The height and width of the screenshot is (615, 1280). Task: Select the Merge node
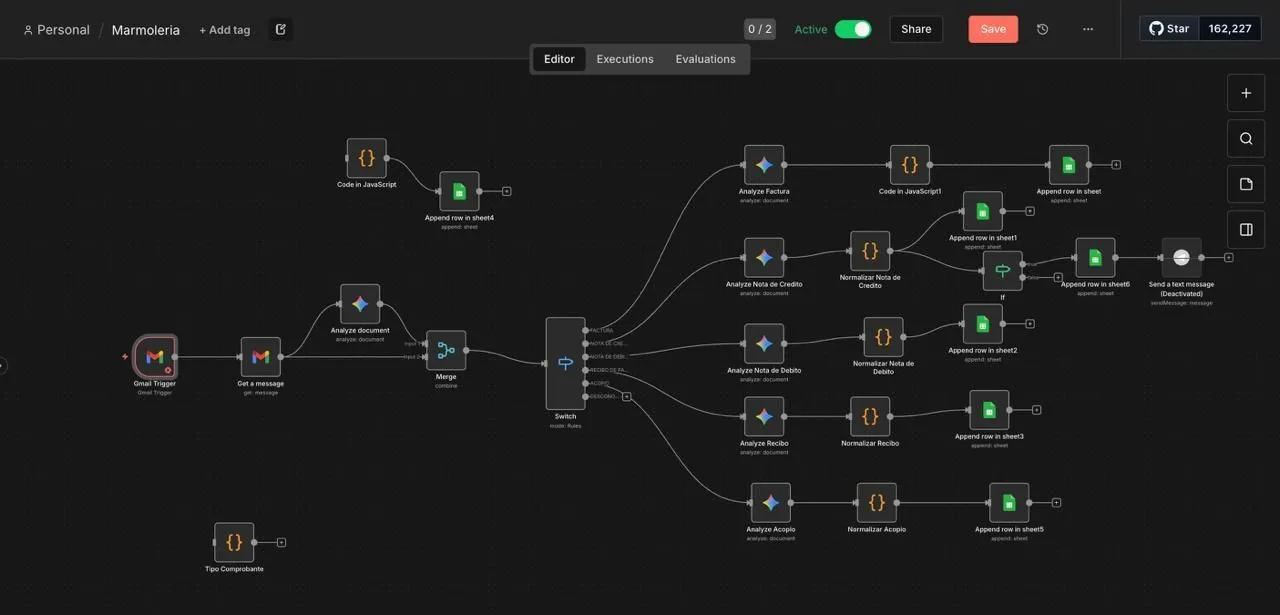coord(446,351)
